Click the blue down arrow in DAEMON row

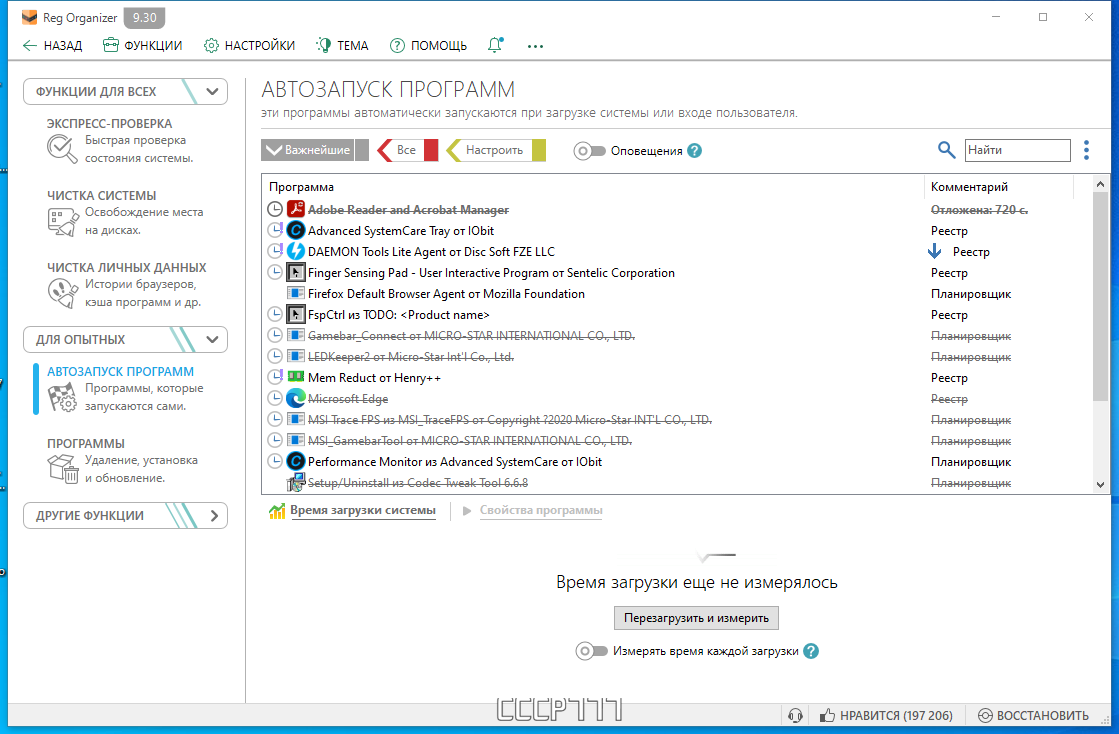(934, 251)
